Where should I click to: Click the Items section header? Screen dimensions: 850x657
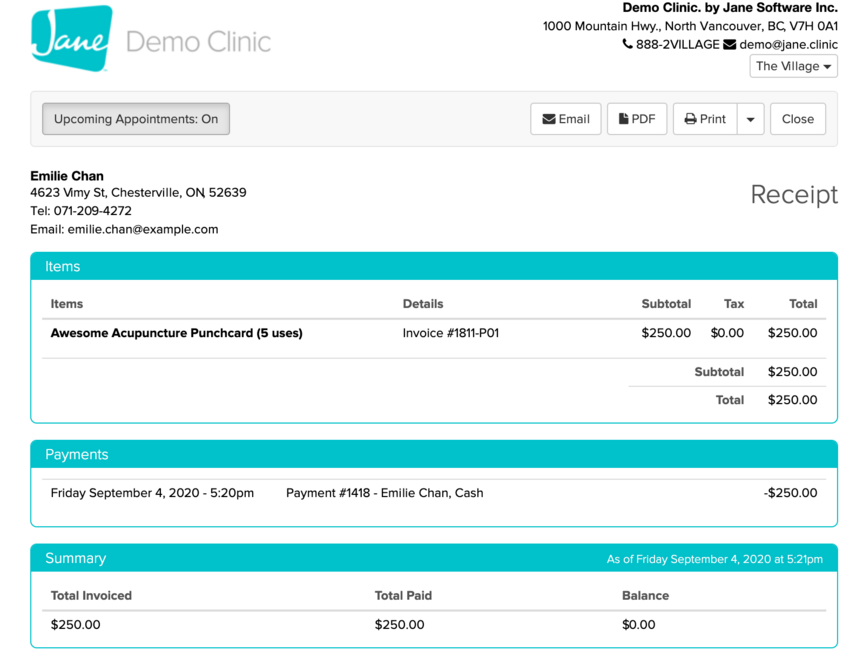click(x=62, y=266)
